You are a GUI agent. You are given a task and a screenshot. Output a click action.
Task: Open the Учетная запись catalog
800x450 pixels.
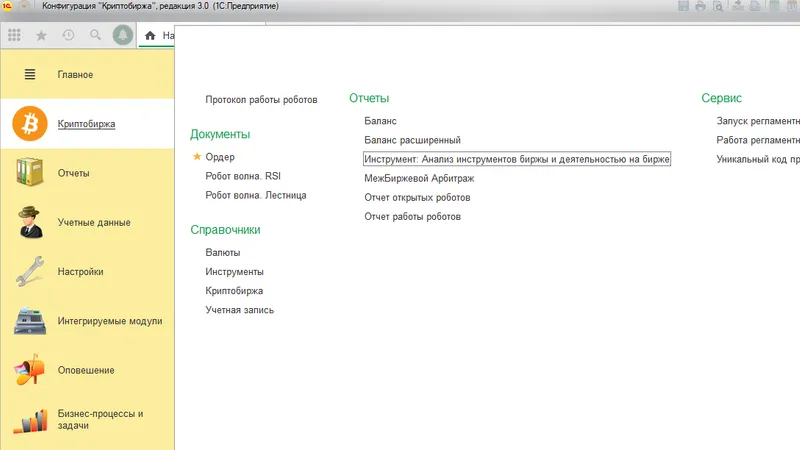(x=239, y=310)
